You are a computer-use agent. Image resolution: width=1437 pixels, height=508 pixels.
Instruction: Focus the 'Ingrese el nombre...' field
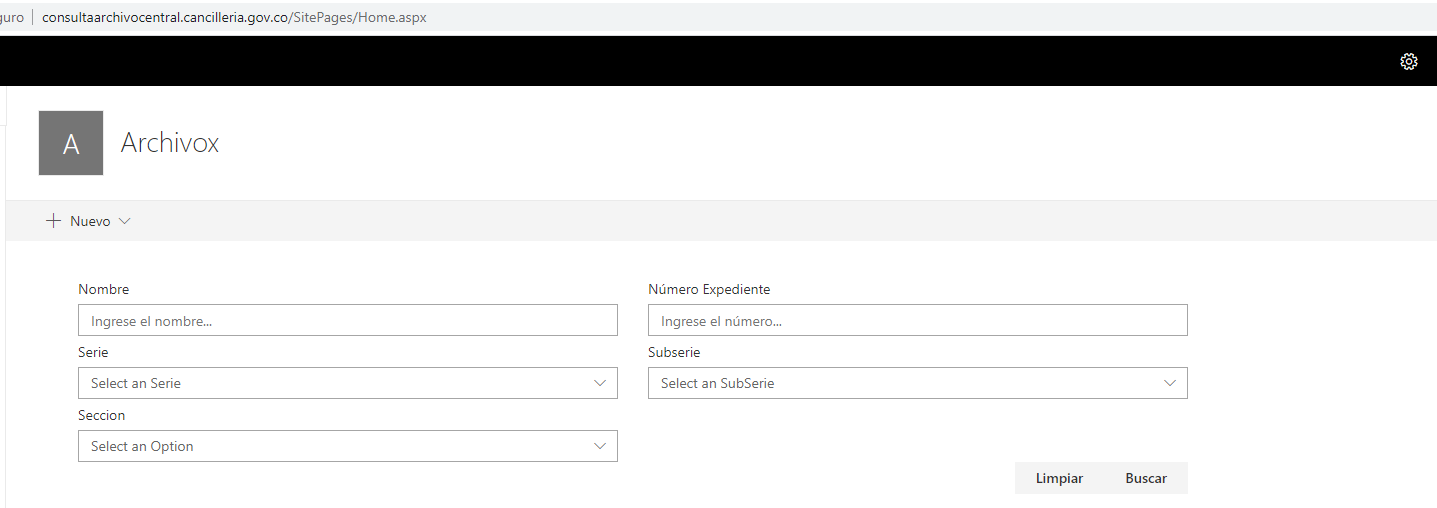pyautogui.click(x=347, y=321)
